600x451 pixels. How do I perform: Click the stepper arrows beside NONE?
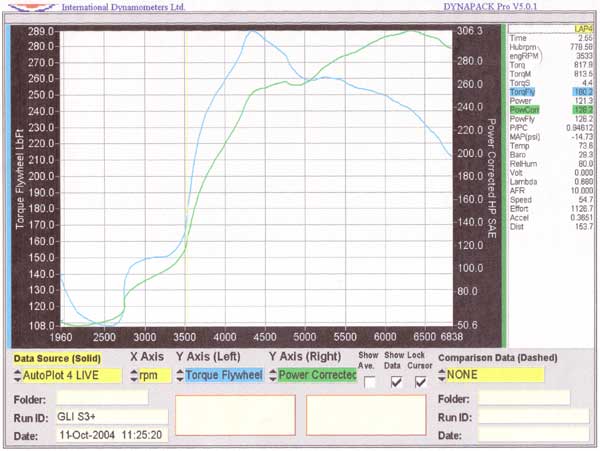(442, 375)
